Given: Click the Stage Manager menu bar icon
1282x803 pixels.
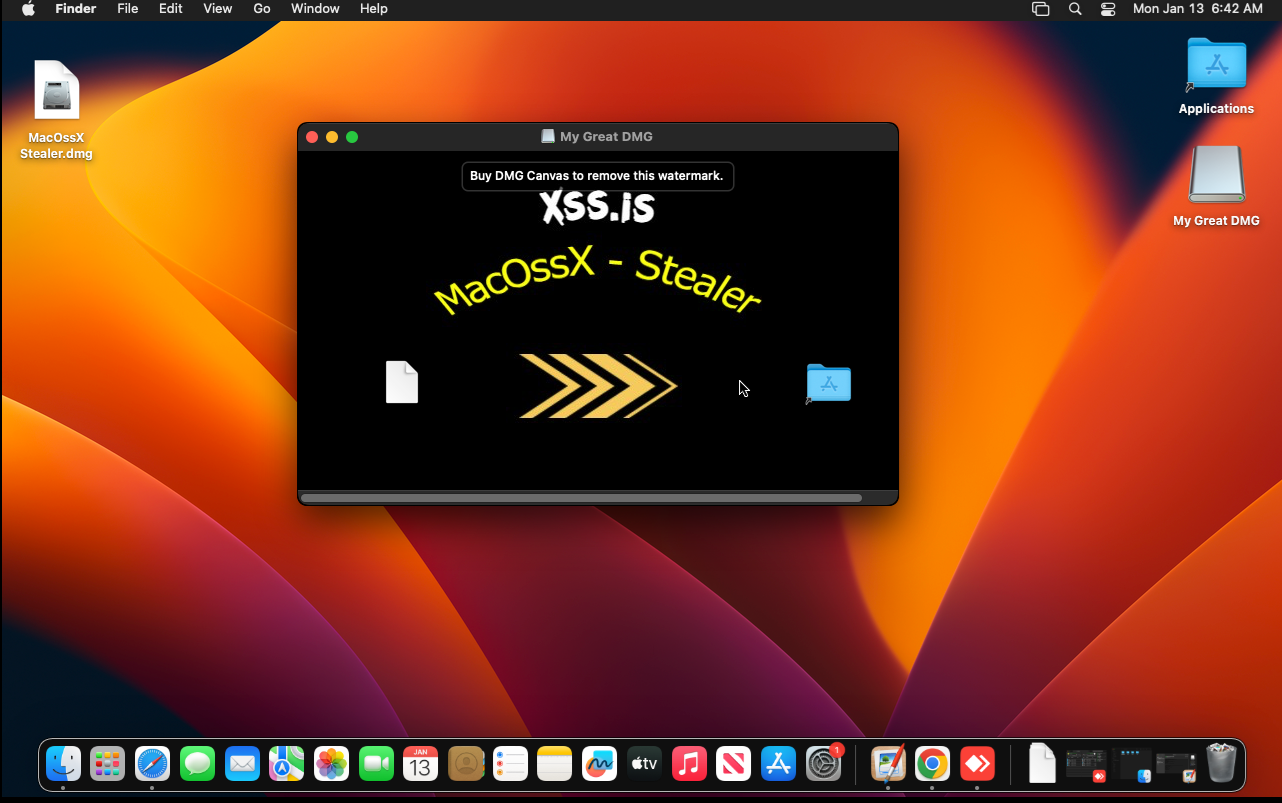Looking at the screenshot, I should pos(1041,9).
